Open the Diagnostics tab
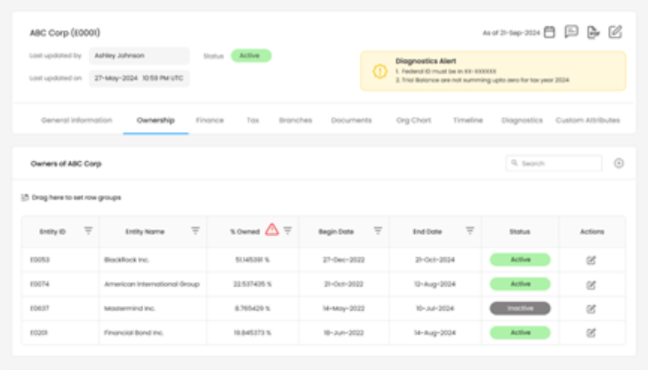 click(x=522, y=120)
